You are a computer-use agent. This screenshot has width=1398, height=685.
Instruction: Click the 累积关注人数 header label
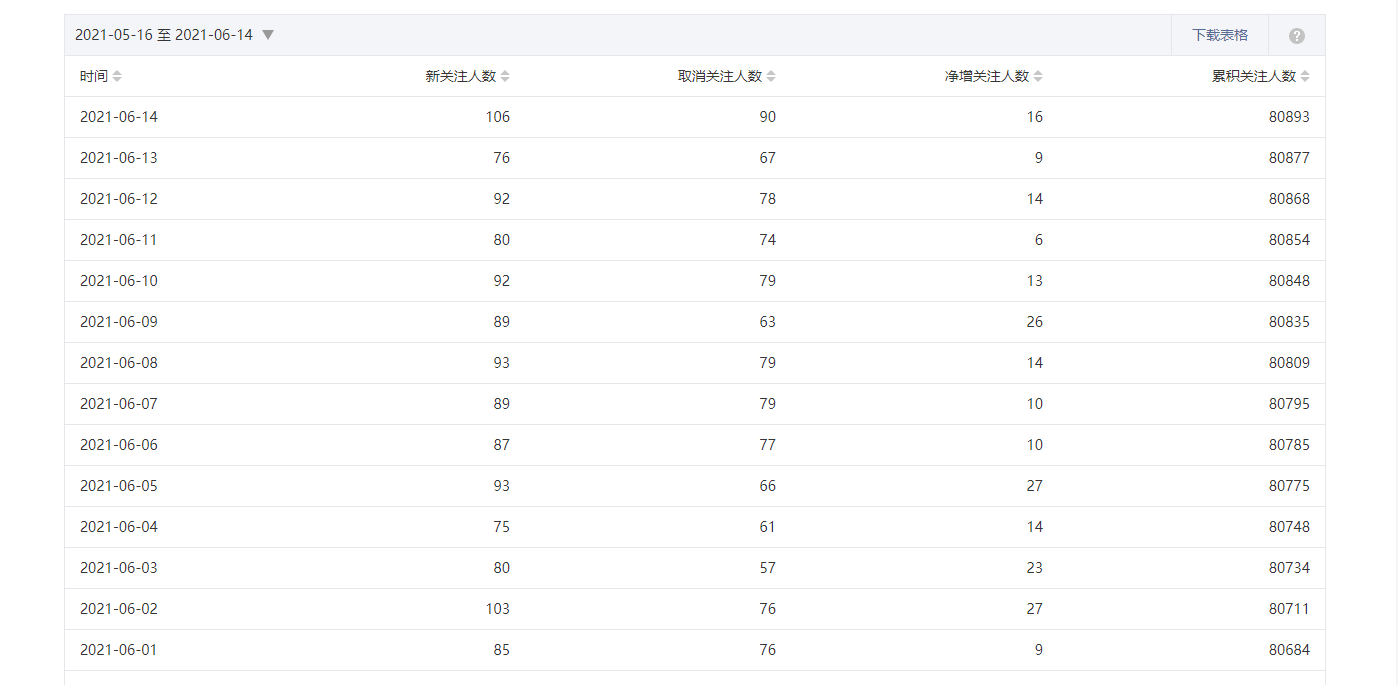coord(1254,77)
